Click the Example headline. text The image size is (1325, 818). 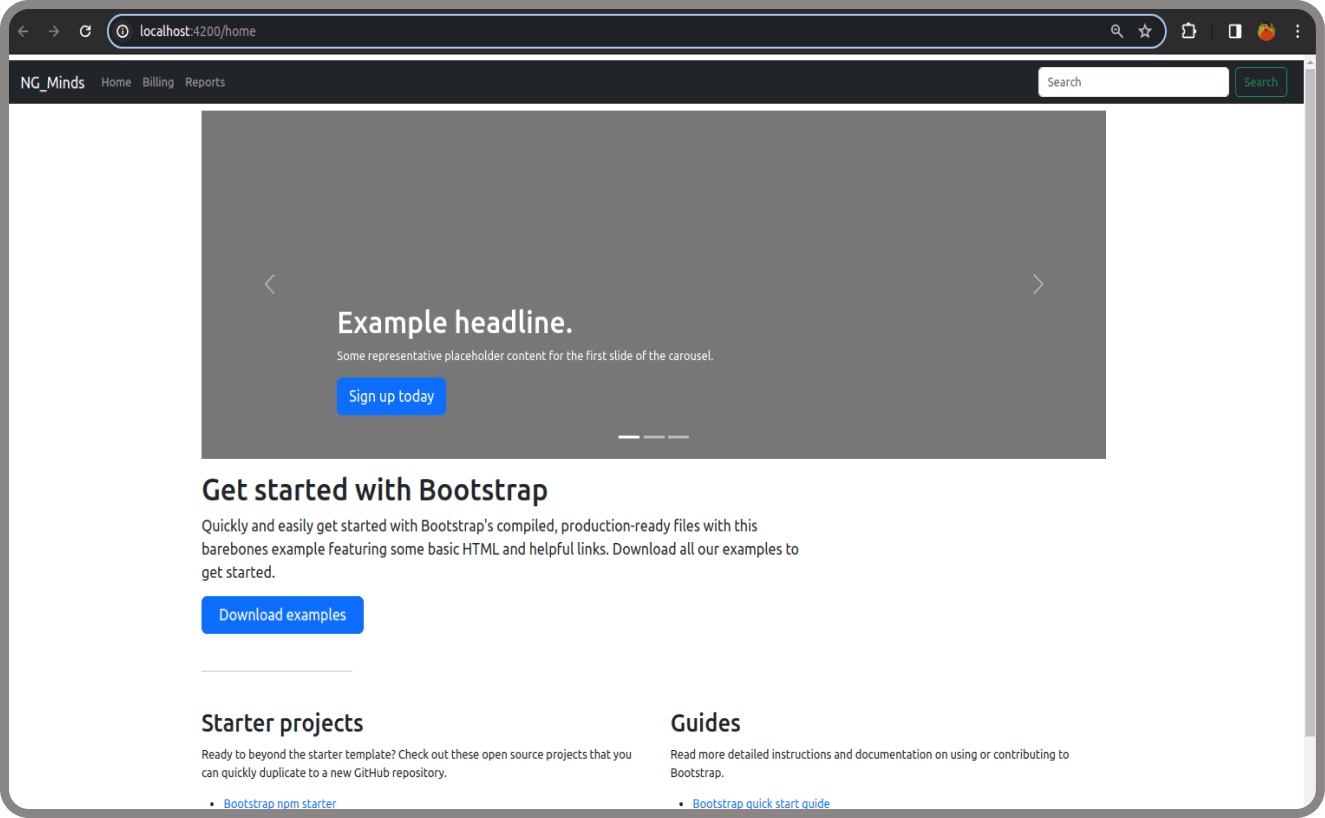point(455,322)
